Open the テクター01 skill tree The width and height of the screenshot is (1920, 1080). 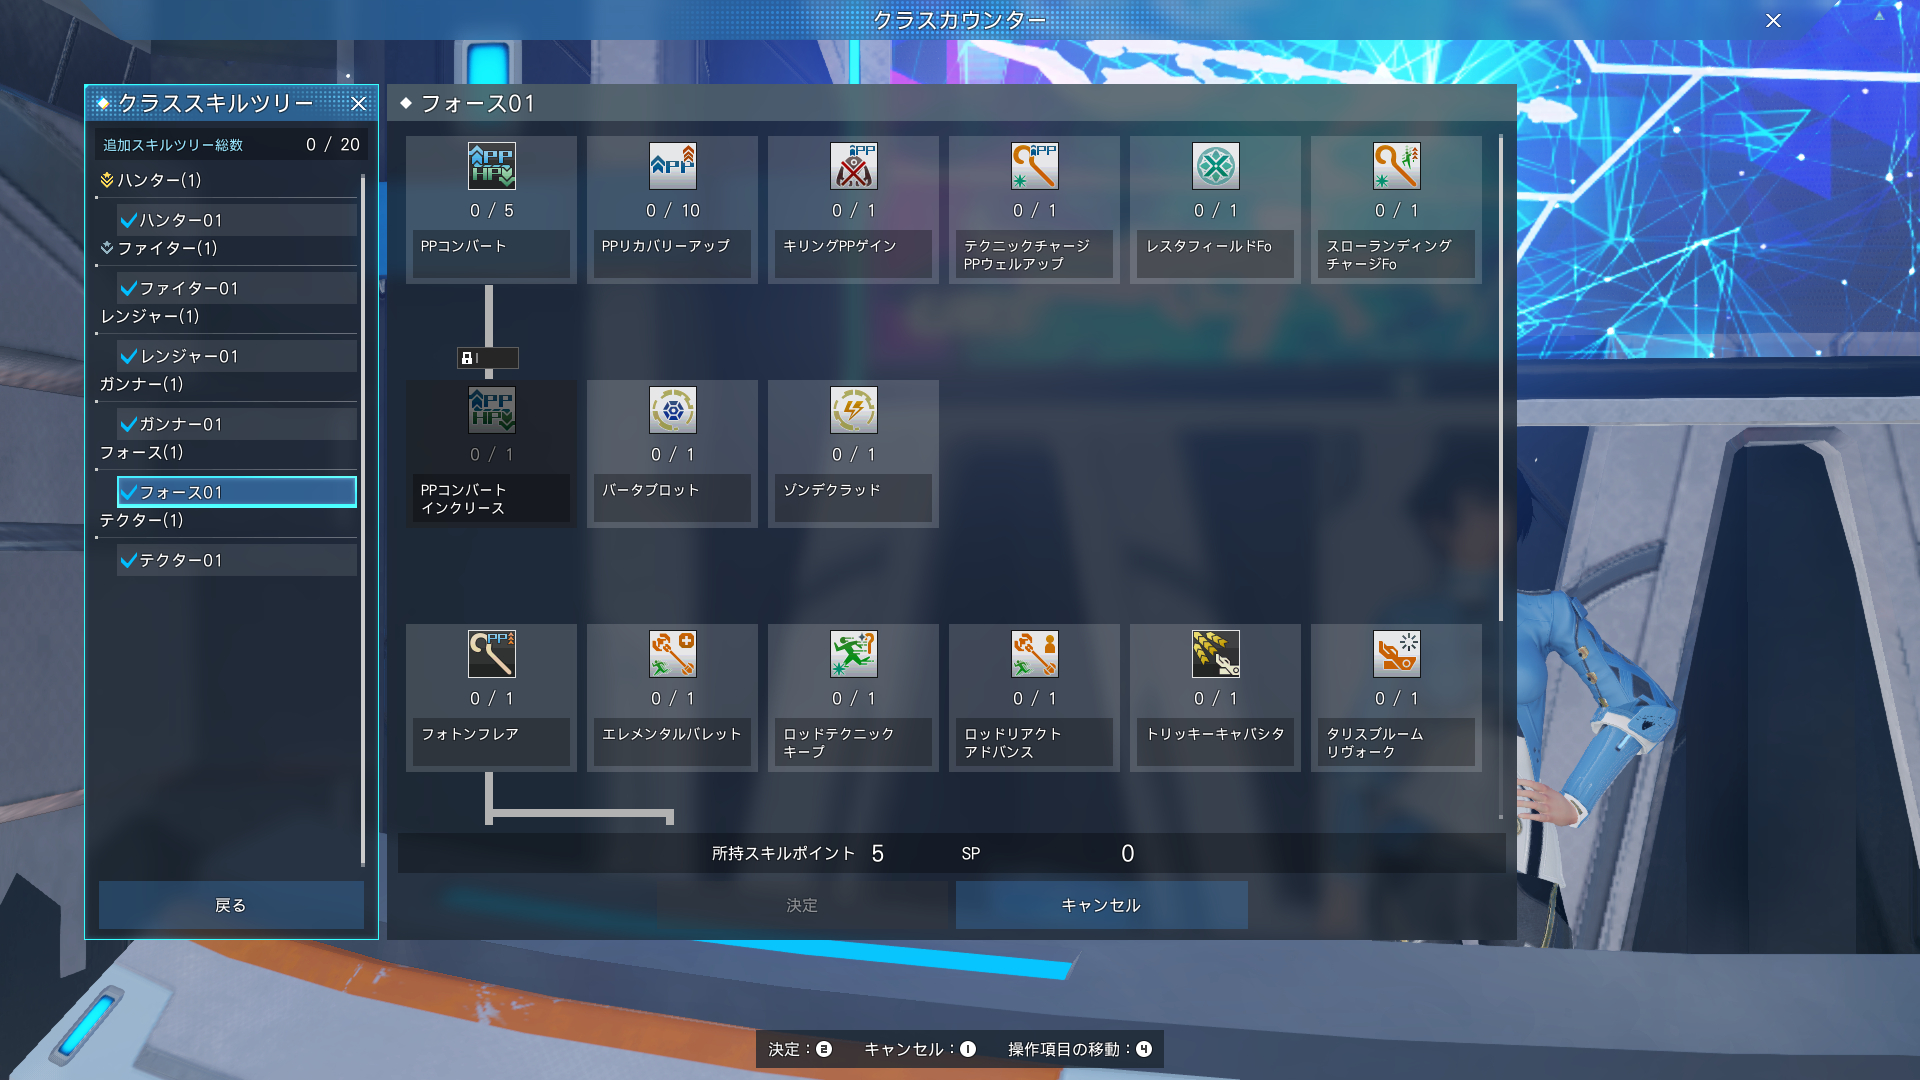coord(237,560)
